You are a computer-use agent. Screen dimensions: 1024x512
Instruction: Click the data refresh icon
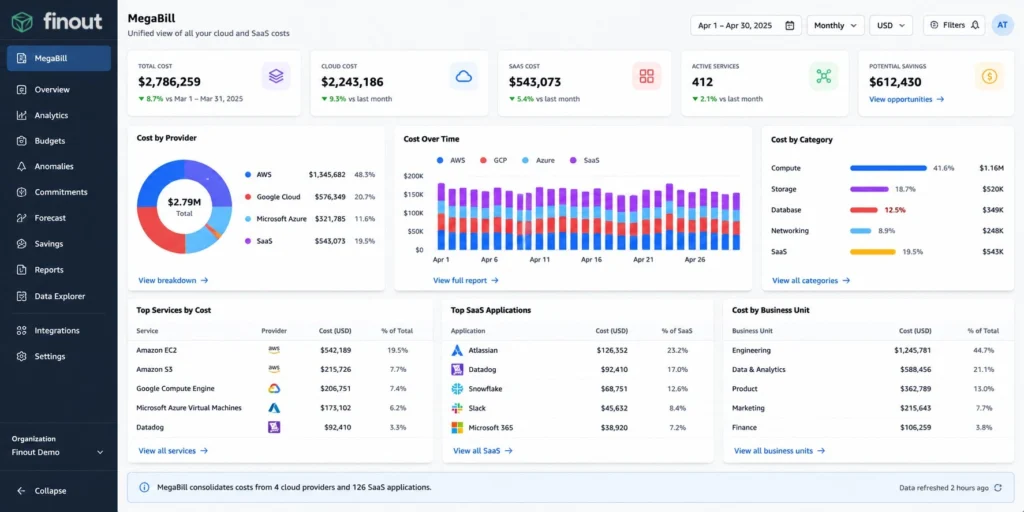997,487
